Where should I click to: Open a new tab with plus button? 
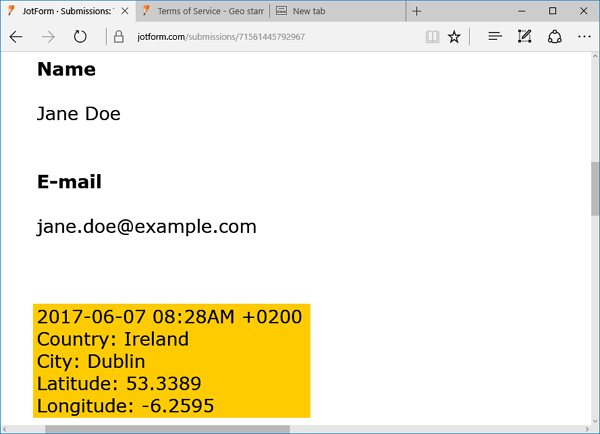pyautogui.click(x=417, y=11)
